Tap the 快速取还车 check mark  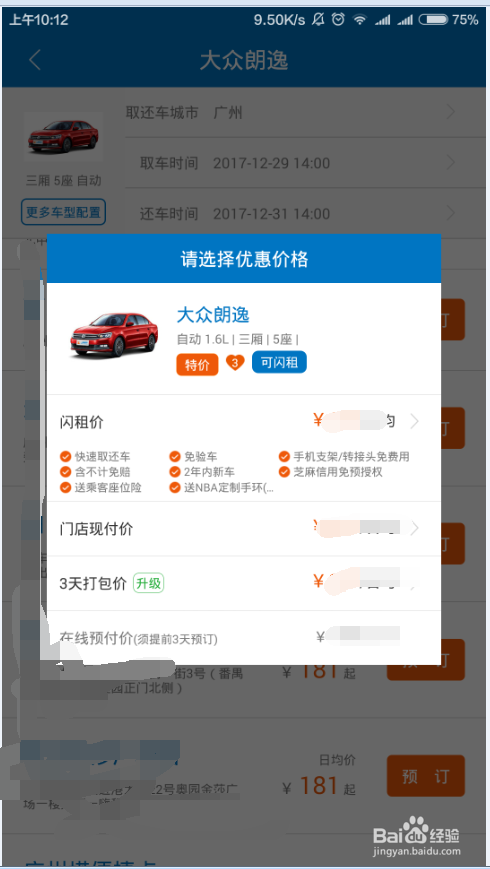[65, 457]
